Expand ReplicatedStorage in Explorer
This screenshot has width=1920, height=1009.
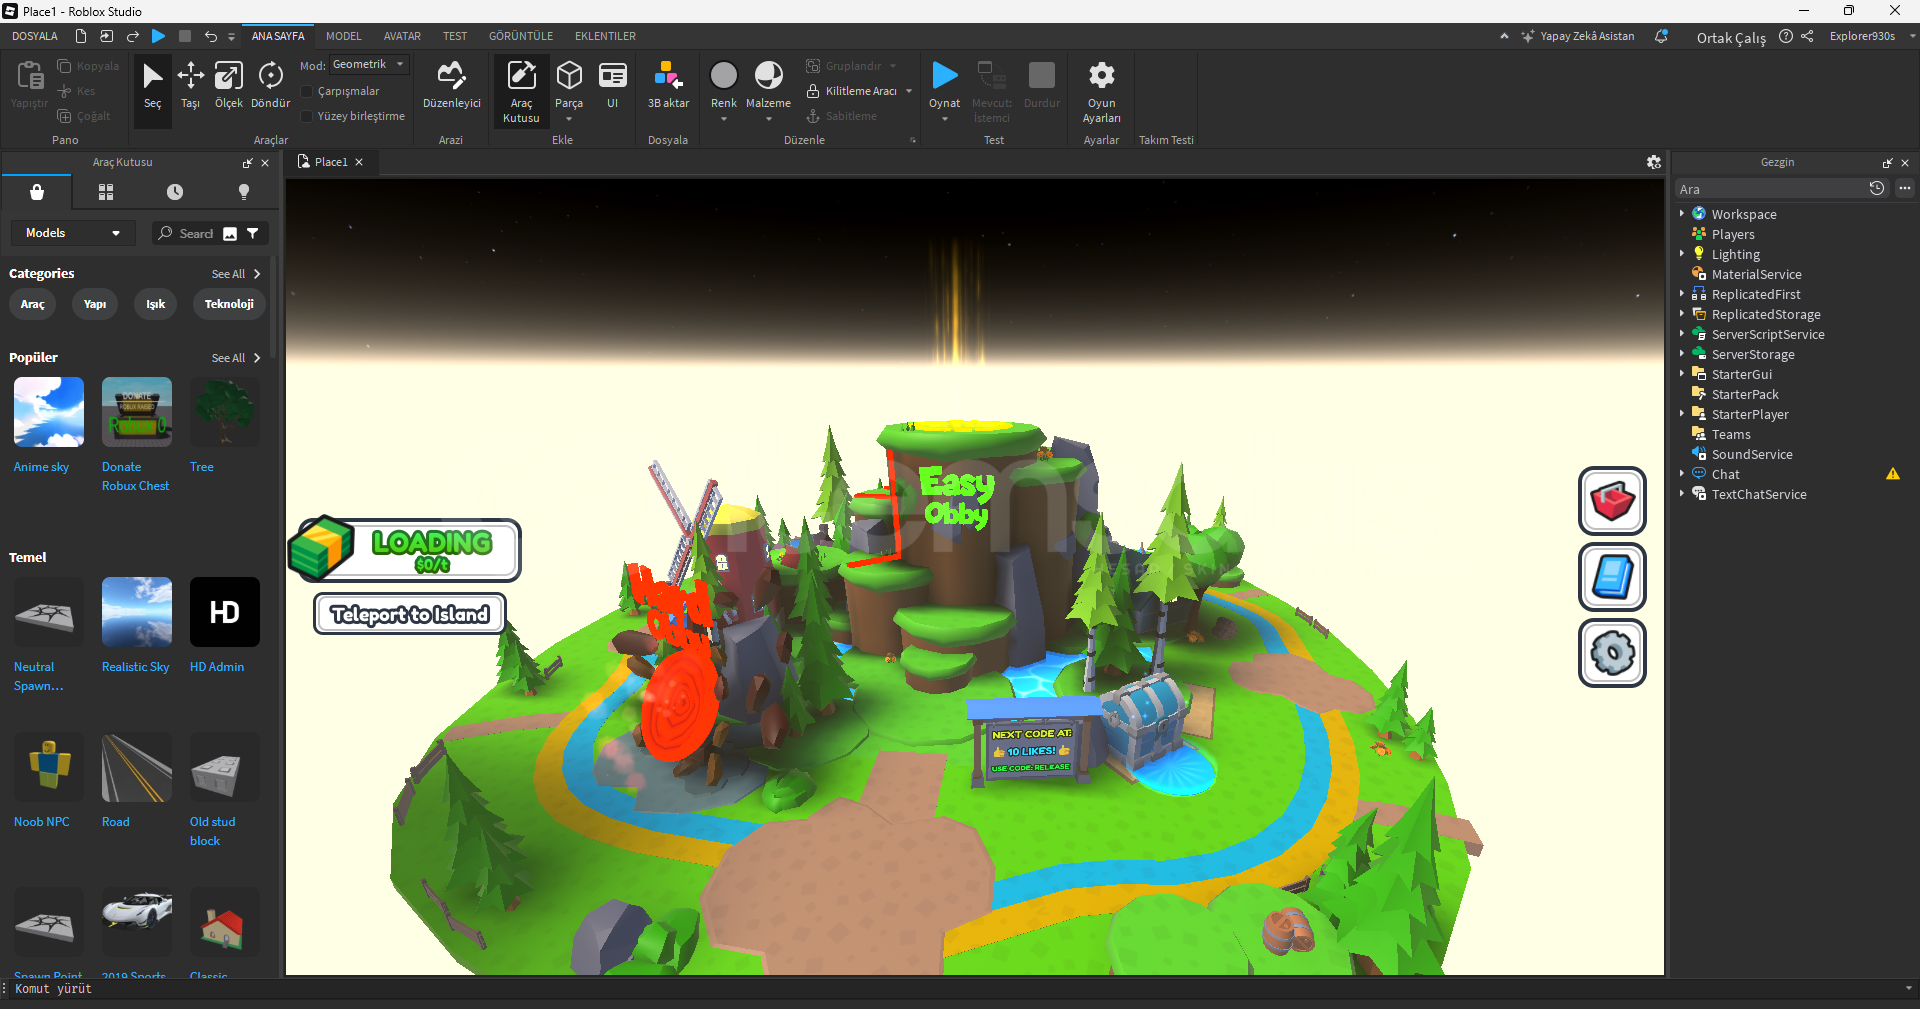(x=1682, y=313)
